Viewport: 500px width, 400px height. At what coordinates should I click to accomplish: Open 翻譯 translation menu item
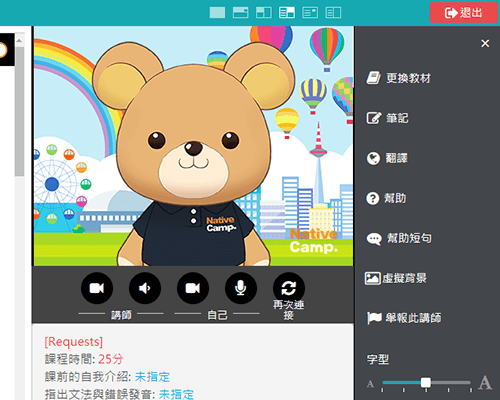pos(387,158)
